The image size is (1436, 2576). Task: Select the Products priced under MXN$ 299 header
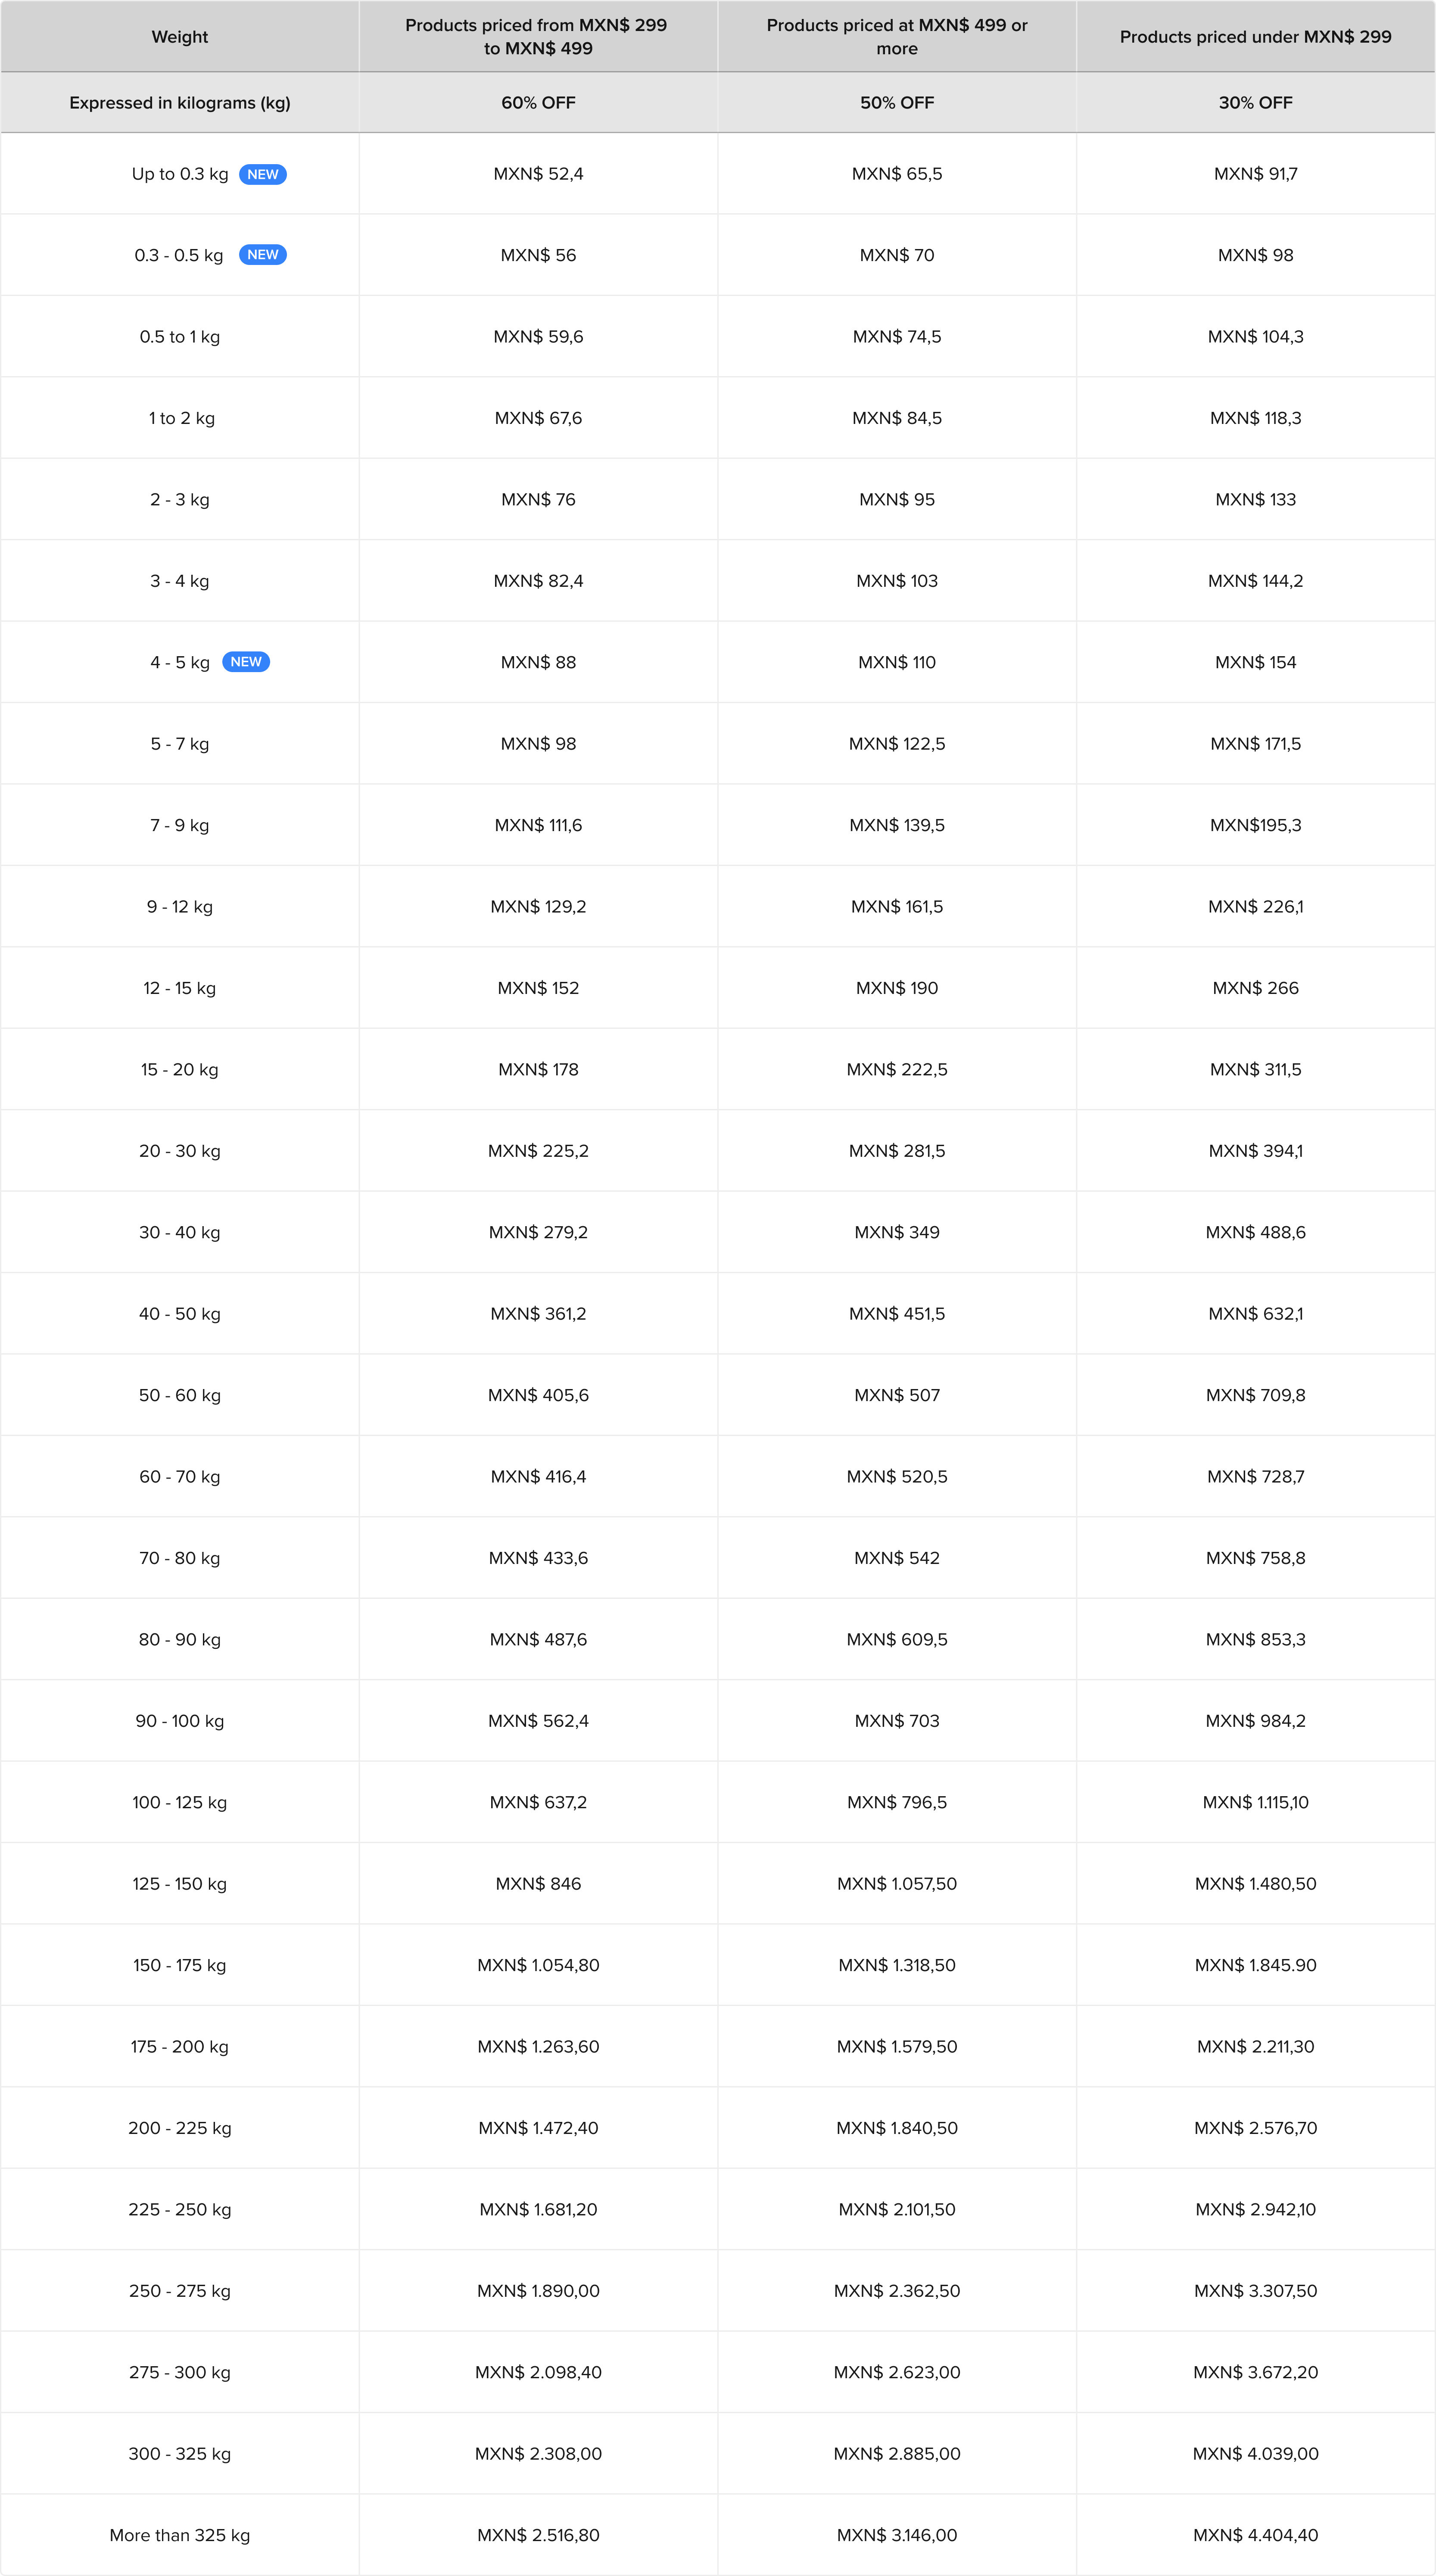(x=1256, y=37)
